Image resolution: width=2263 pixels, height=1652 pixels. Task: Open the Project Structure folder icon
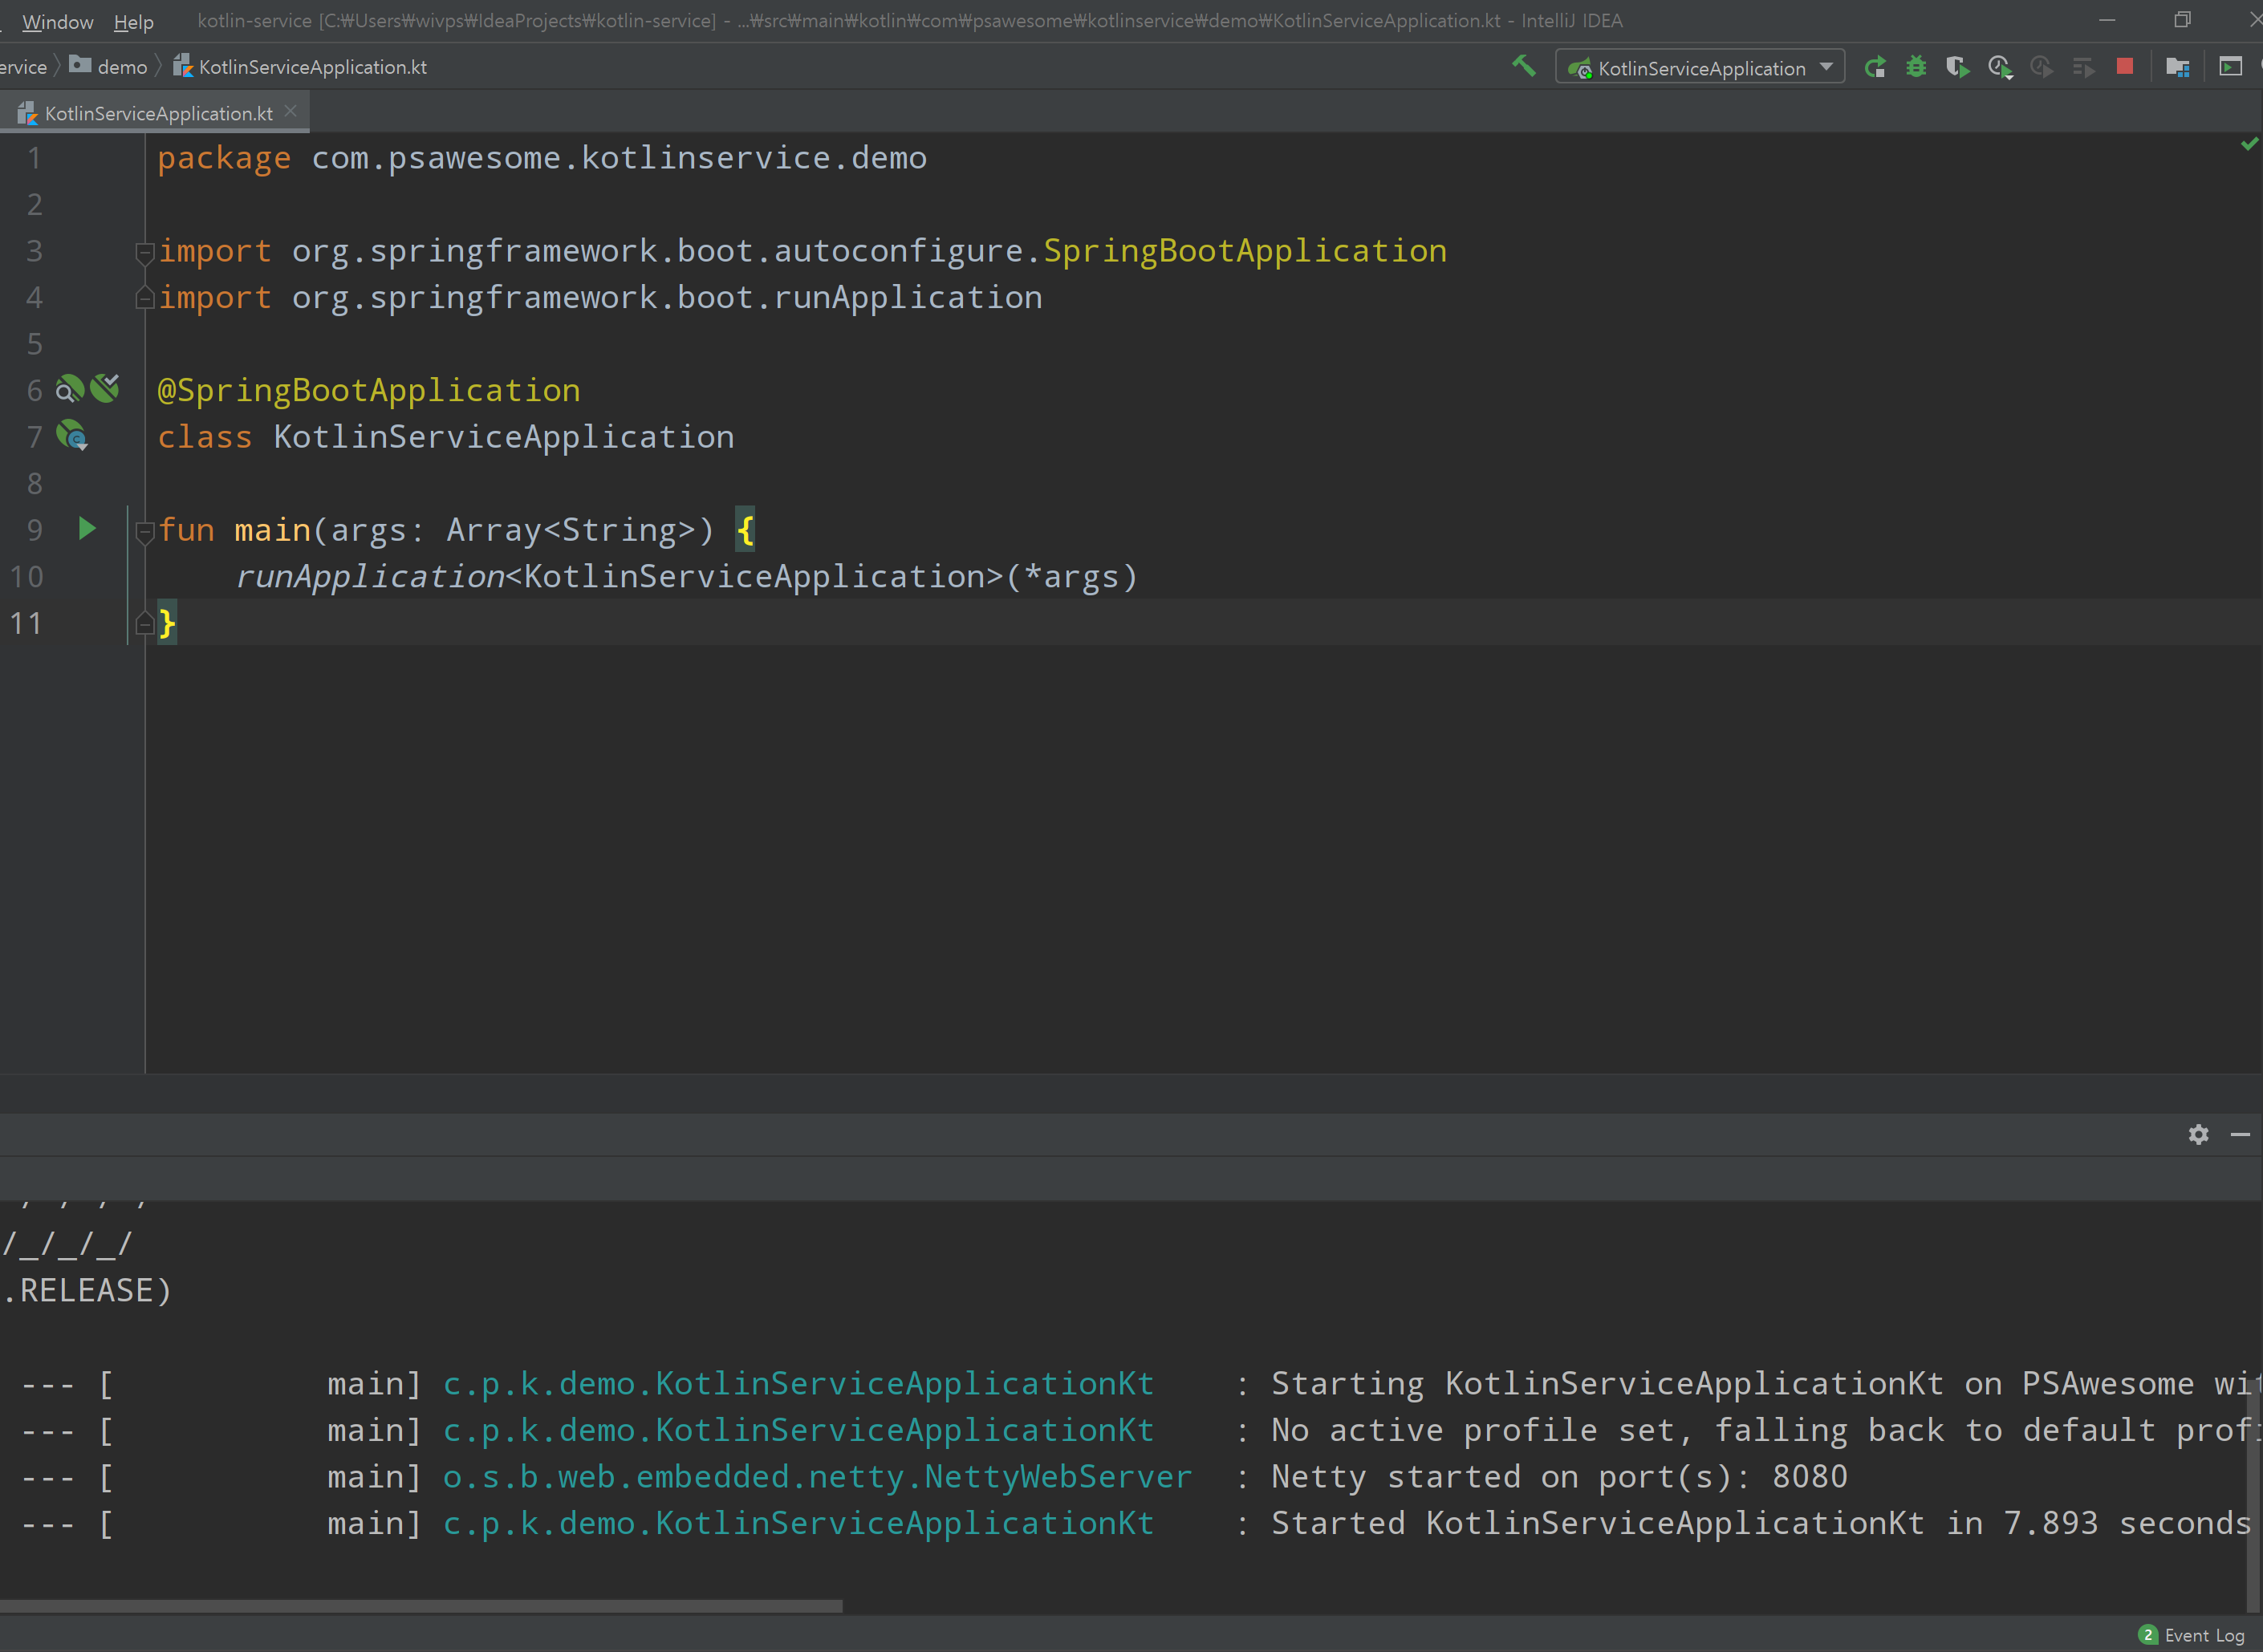(x=2177, y=67)
